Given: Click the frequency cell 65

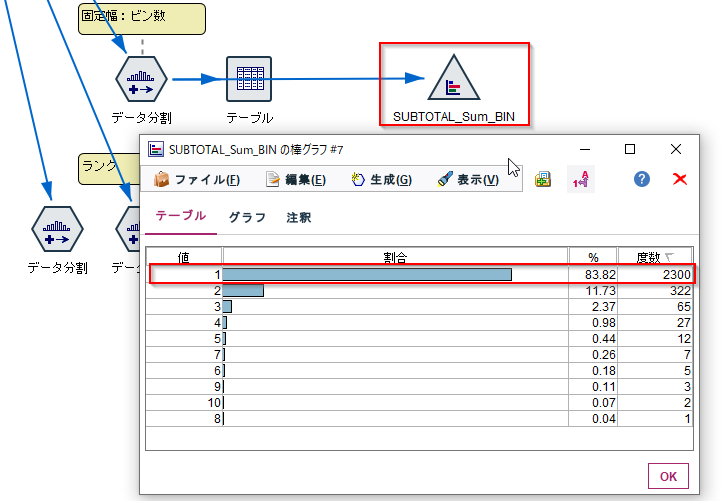Looking at the screenshot, I should pos(655,306).
